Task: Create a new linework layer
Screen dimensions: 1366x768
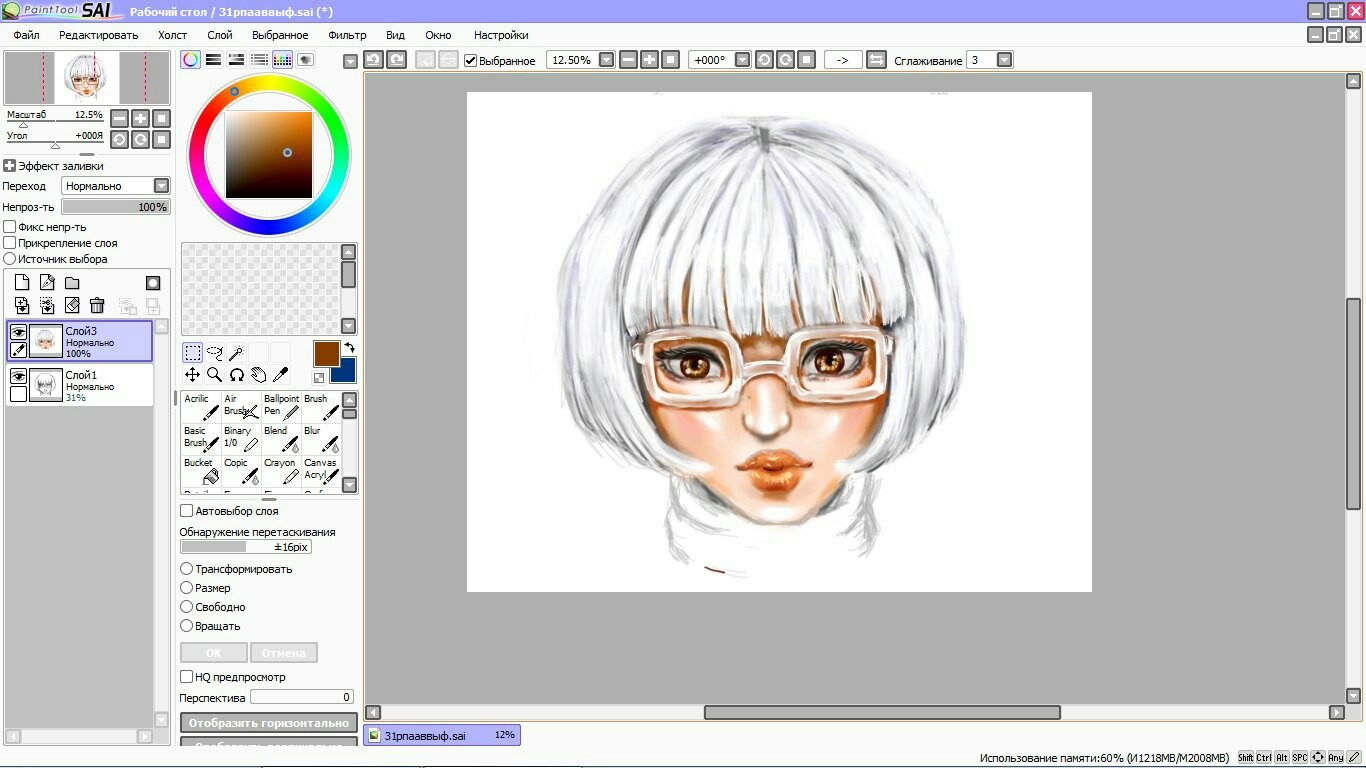Action: point(47,283)
